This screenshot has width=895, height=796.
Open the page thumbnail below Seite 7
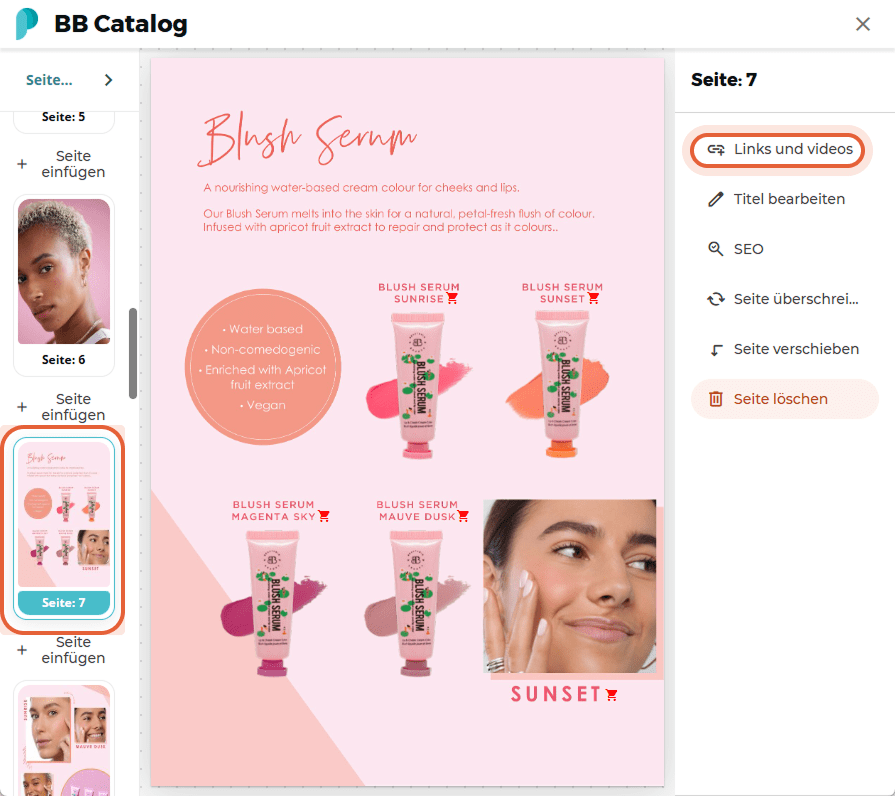pyautogui.click(x=64, y=738)
